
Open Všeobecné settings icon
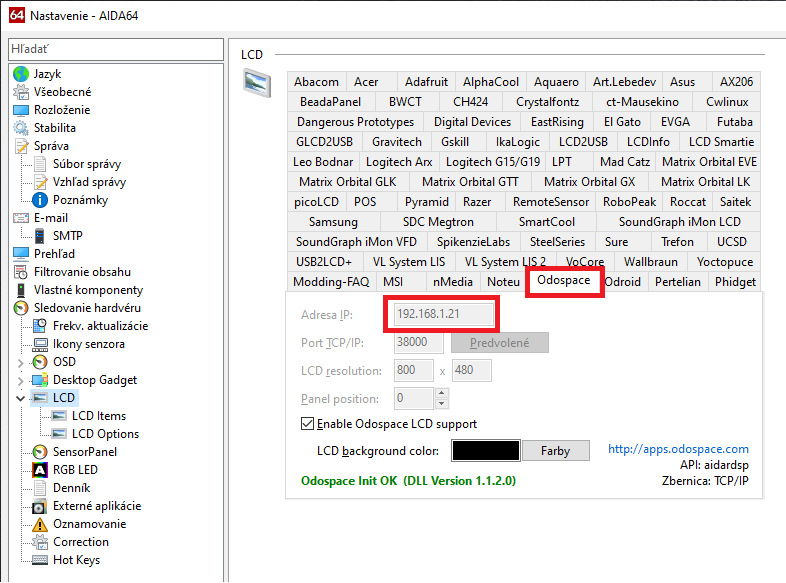pos(21,92)
